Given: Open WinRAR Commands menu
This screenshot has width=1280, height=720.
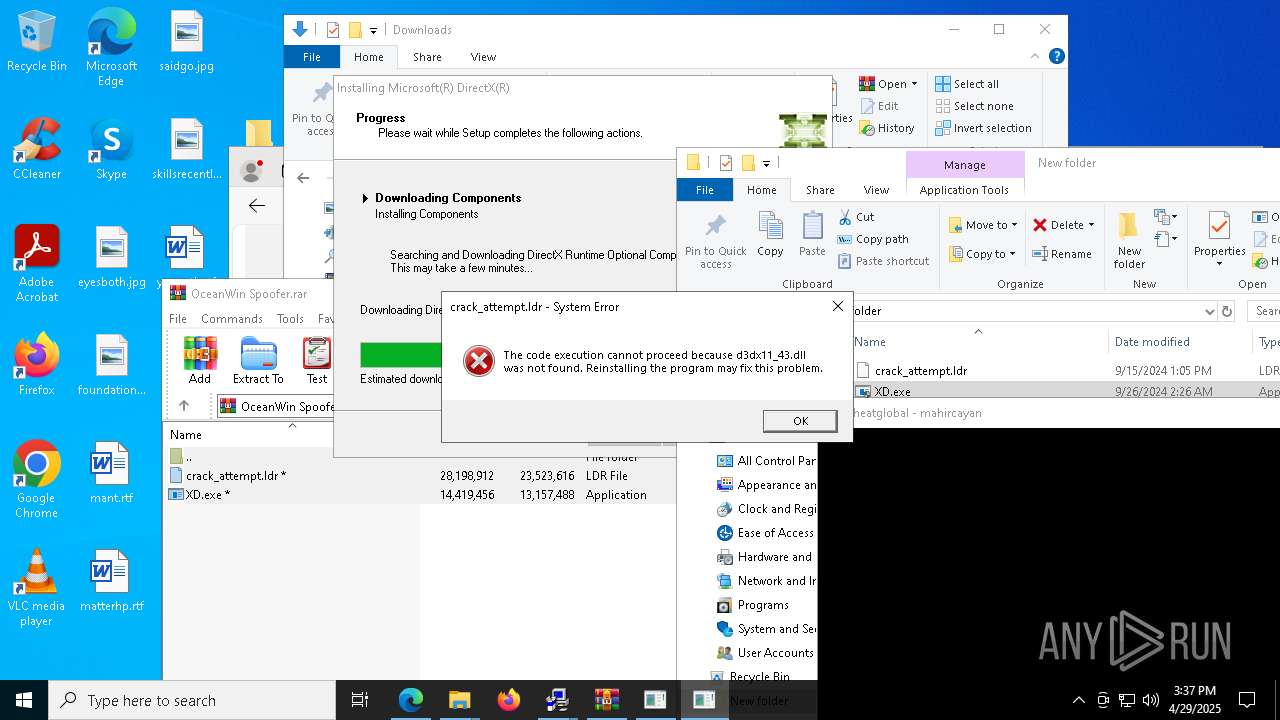Looking at the screenshot, I should tap(231, 318).
